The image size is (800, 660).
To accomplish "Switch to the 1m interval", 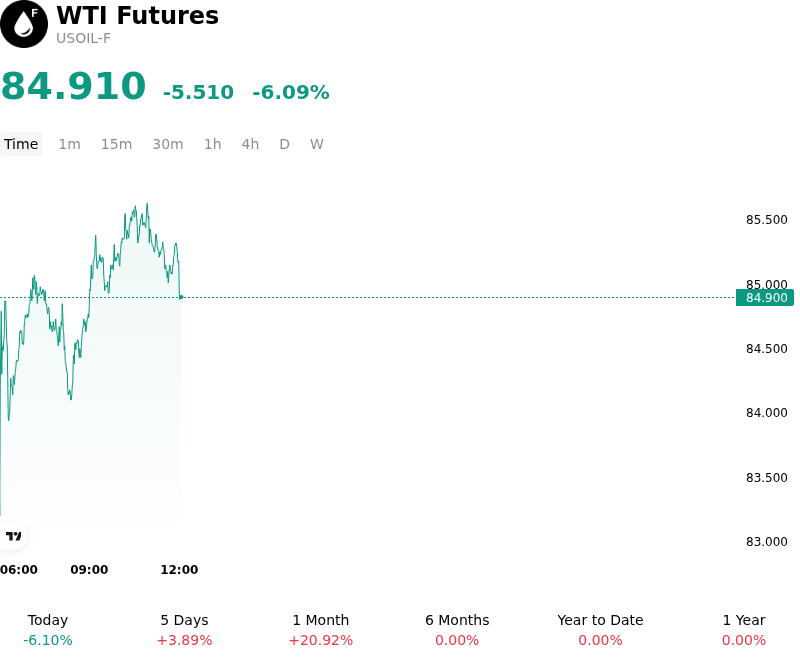I will click(x=69, y=144).
